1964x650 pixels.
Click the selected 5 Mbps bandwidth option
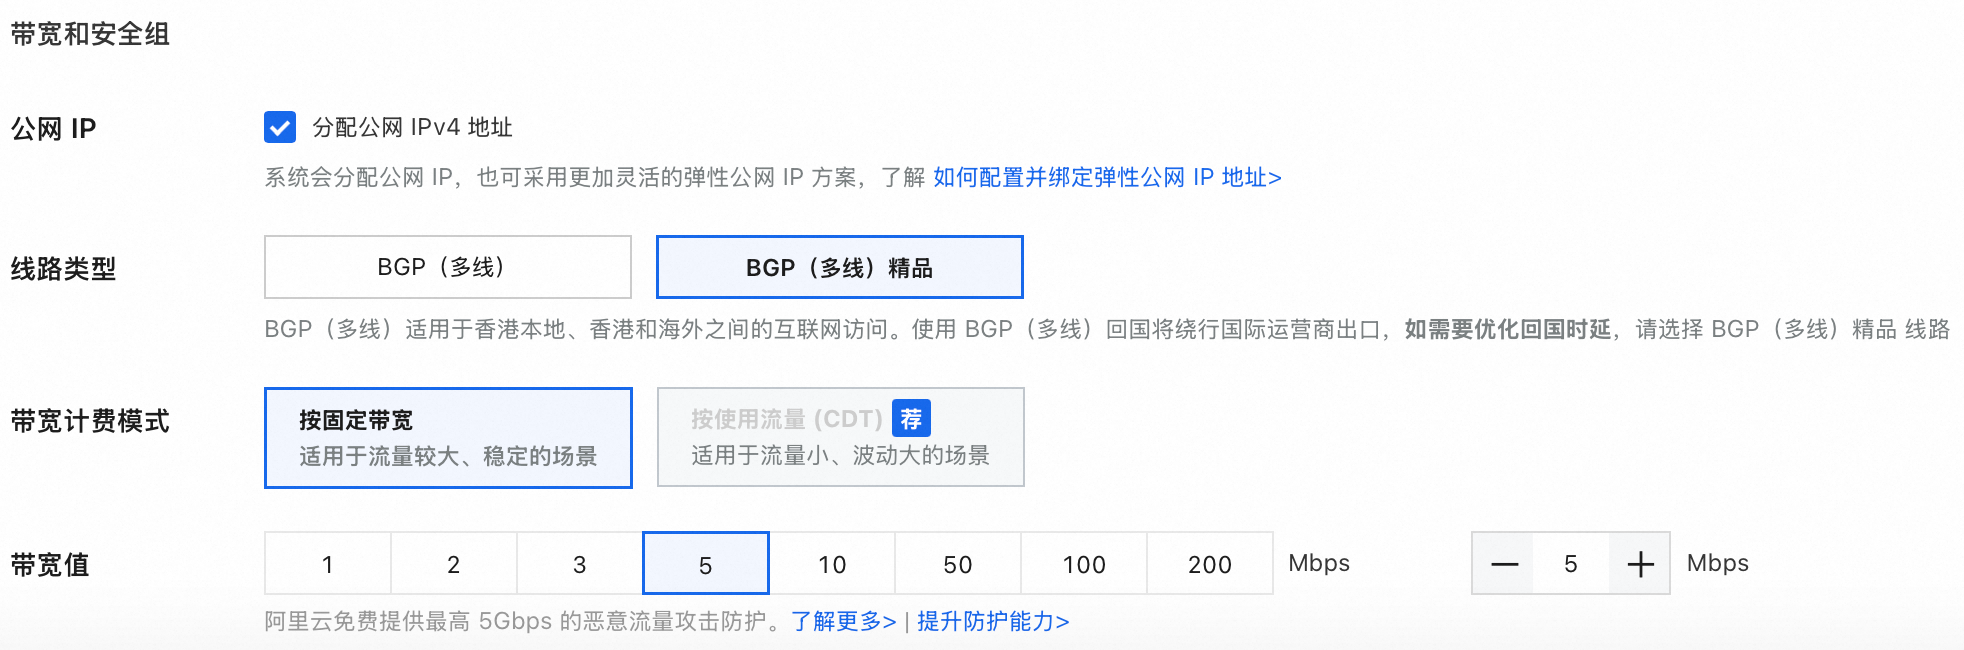point(705,563)
